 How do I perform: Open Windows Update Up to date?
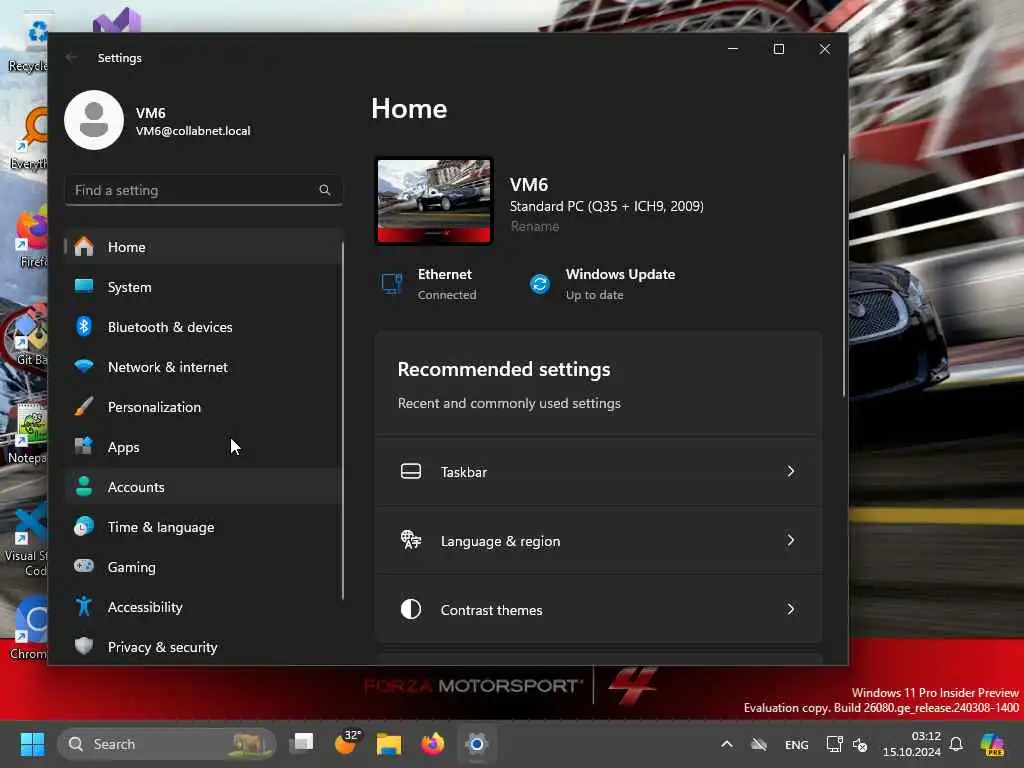pos(601,284)
